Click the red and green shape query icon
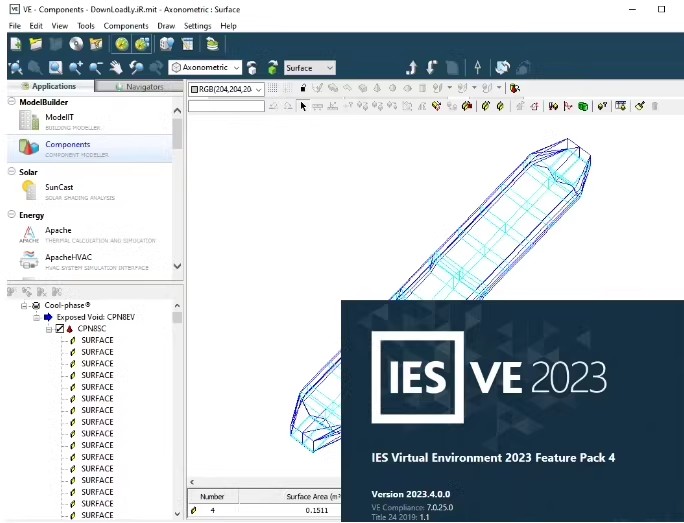This screenshot has width=684, height=523. click(515, 88)
